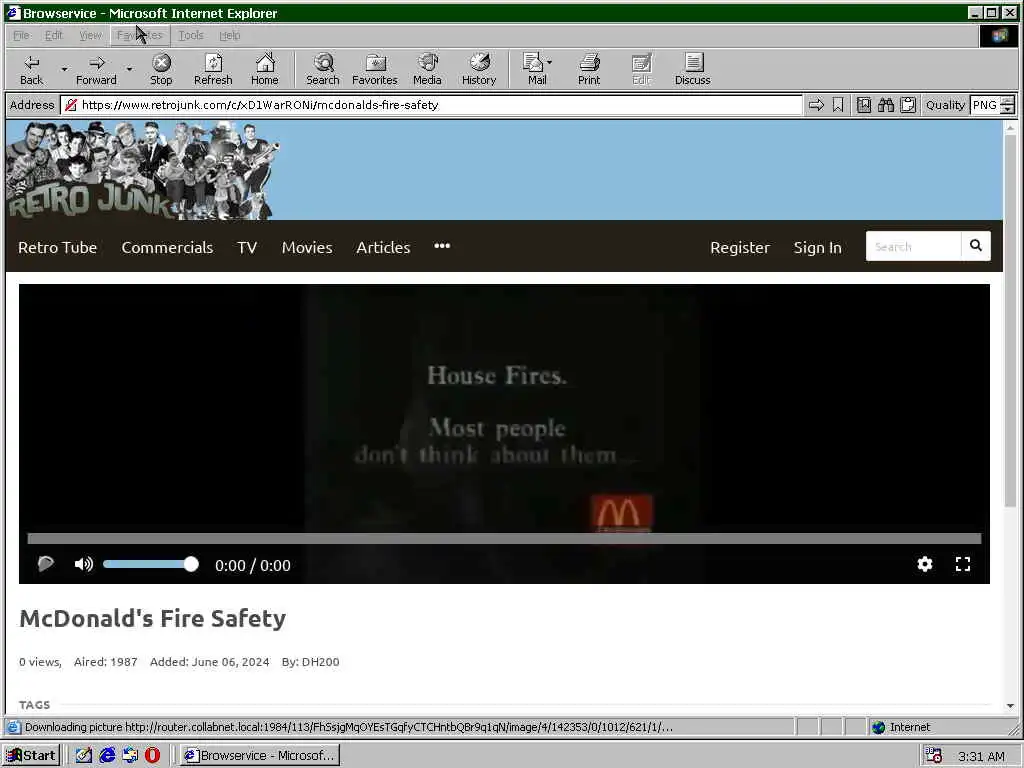This screenshot has height=768, width=1024.
Task: Open the View menu
Action: [90, 35]
